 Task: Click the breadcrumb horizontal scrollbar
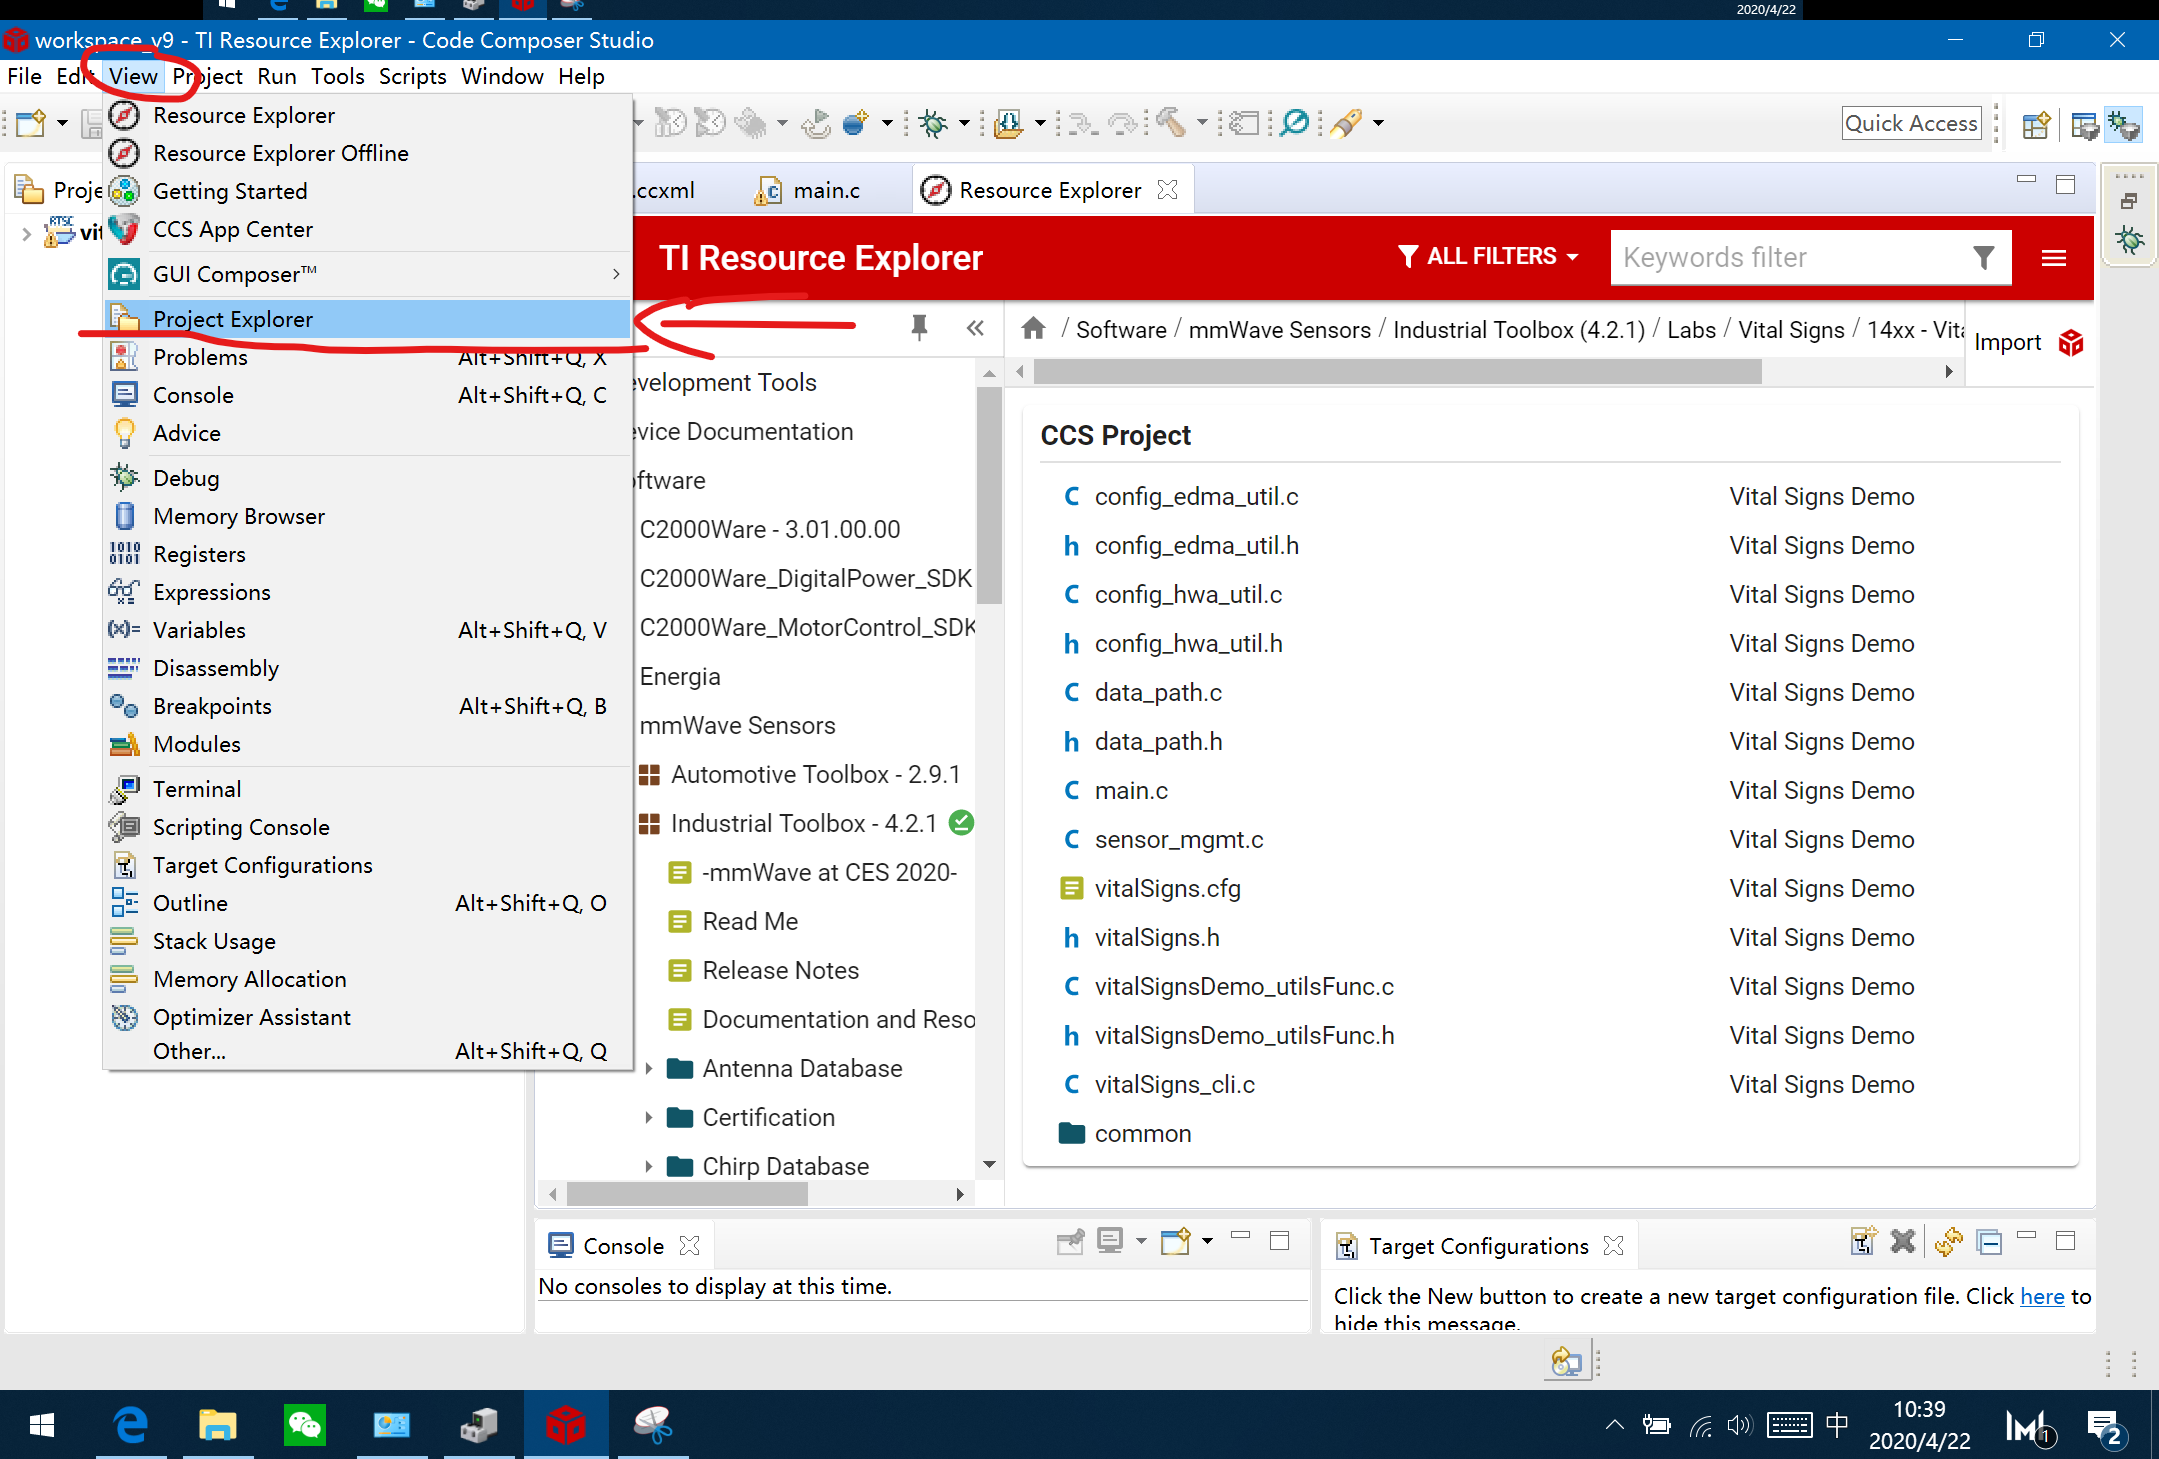[1398, 372]
